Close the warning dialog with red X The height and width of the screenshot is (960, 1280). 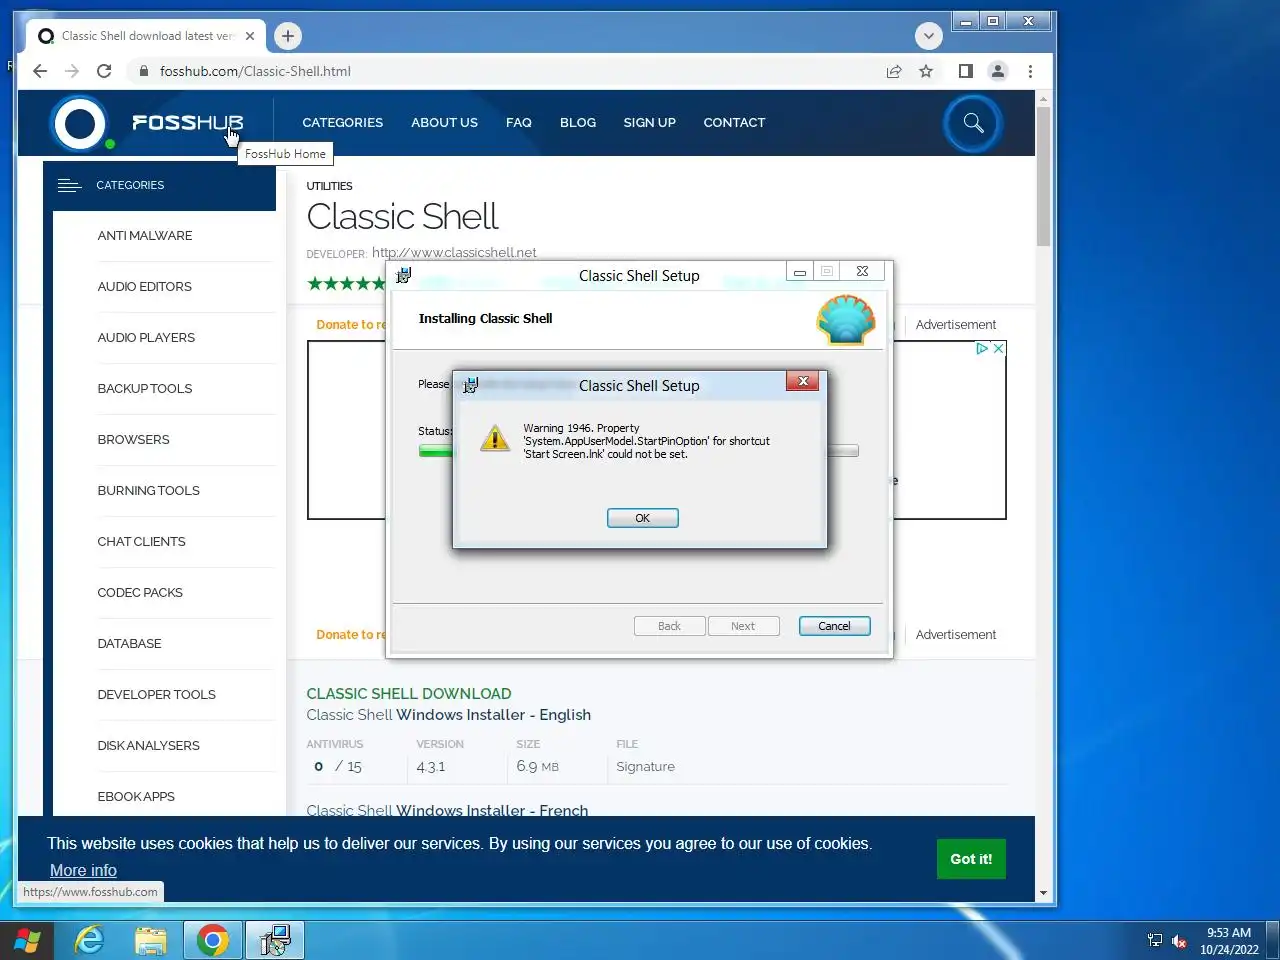pyautogui.click(x=802, y=381)
